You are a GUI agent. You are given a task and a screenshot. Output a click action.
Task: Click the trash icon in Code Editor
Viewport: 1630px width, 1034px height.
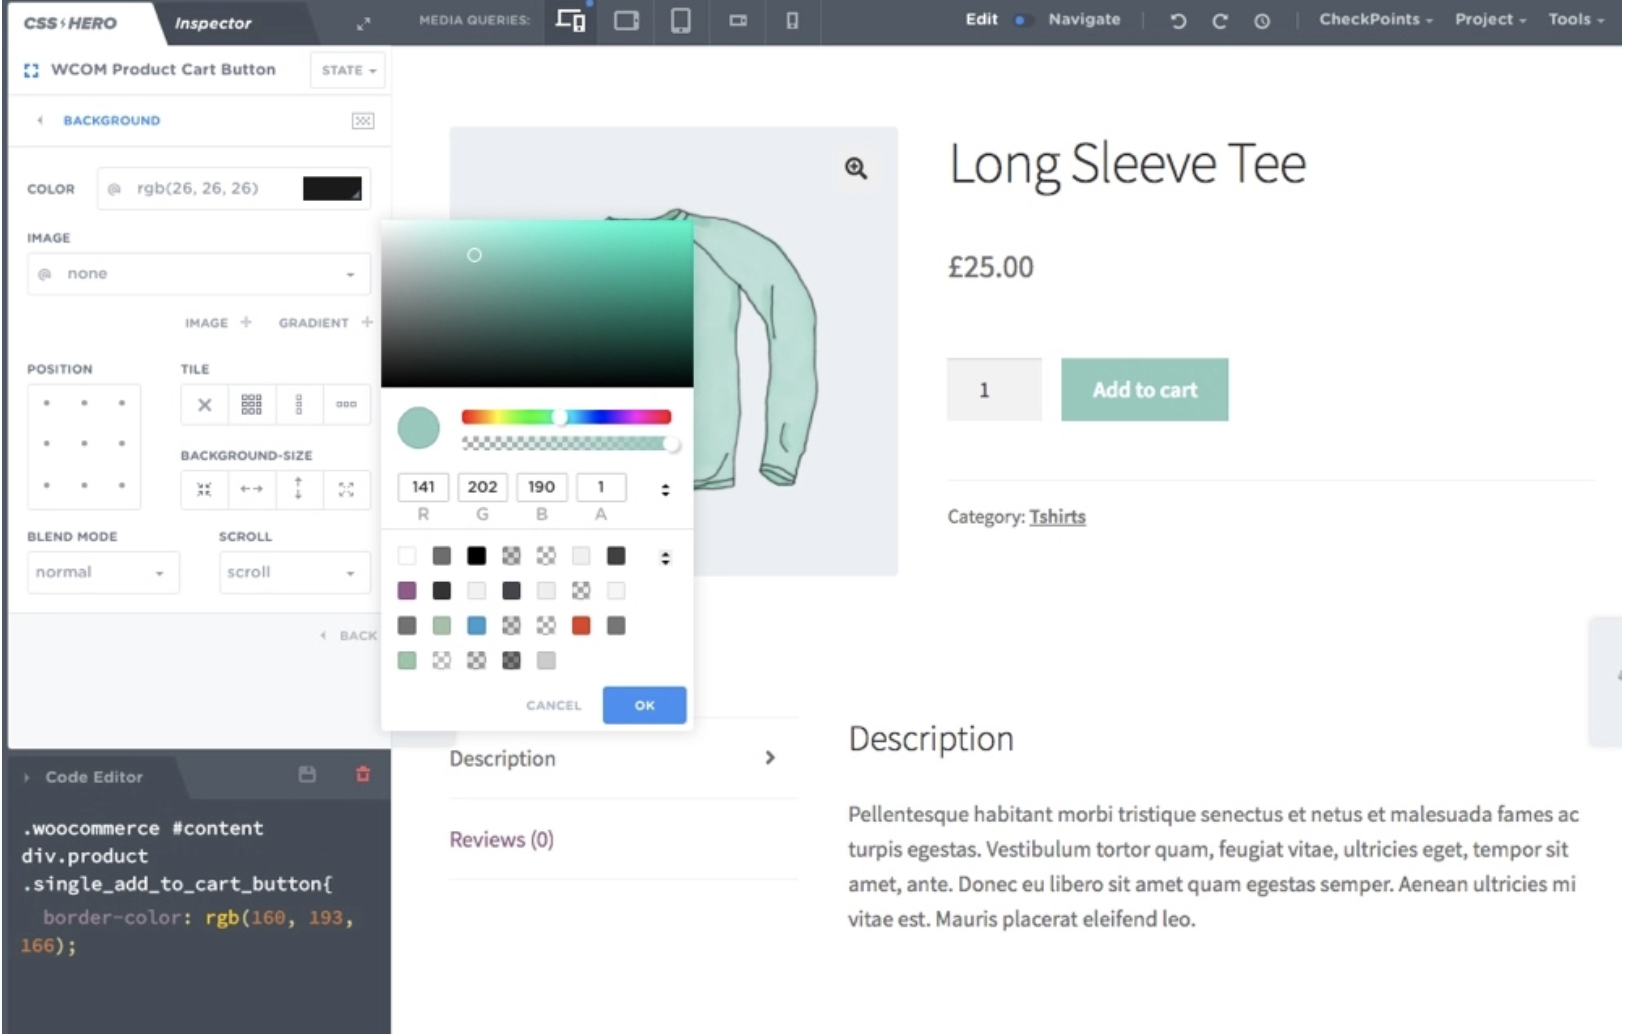coord(363,774)
